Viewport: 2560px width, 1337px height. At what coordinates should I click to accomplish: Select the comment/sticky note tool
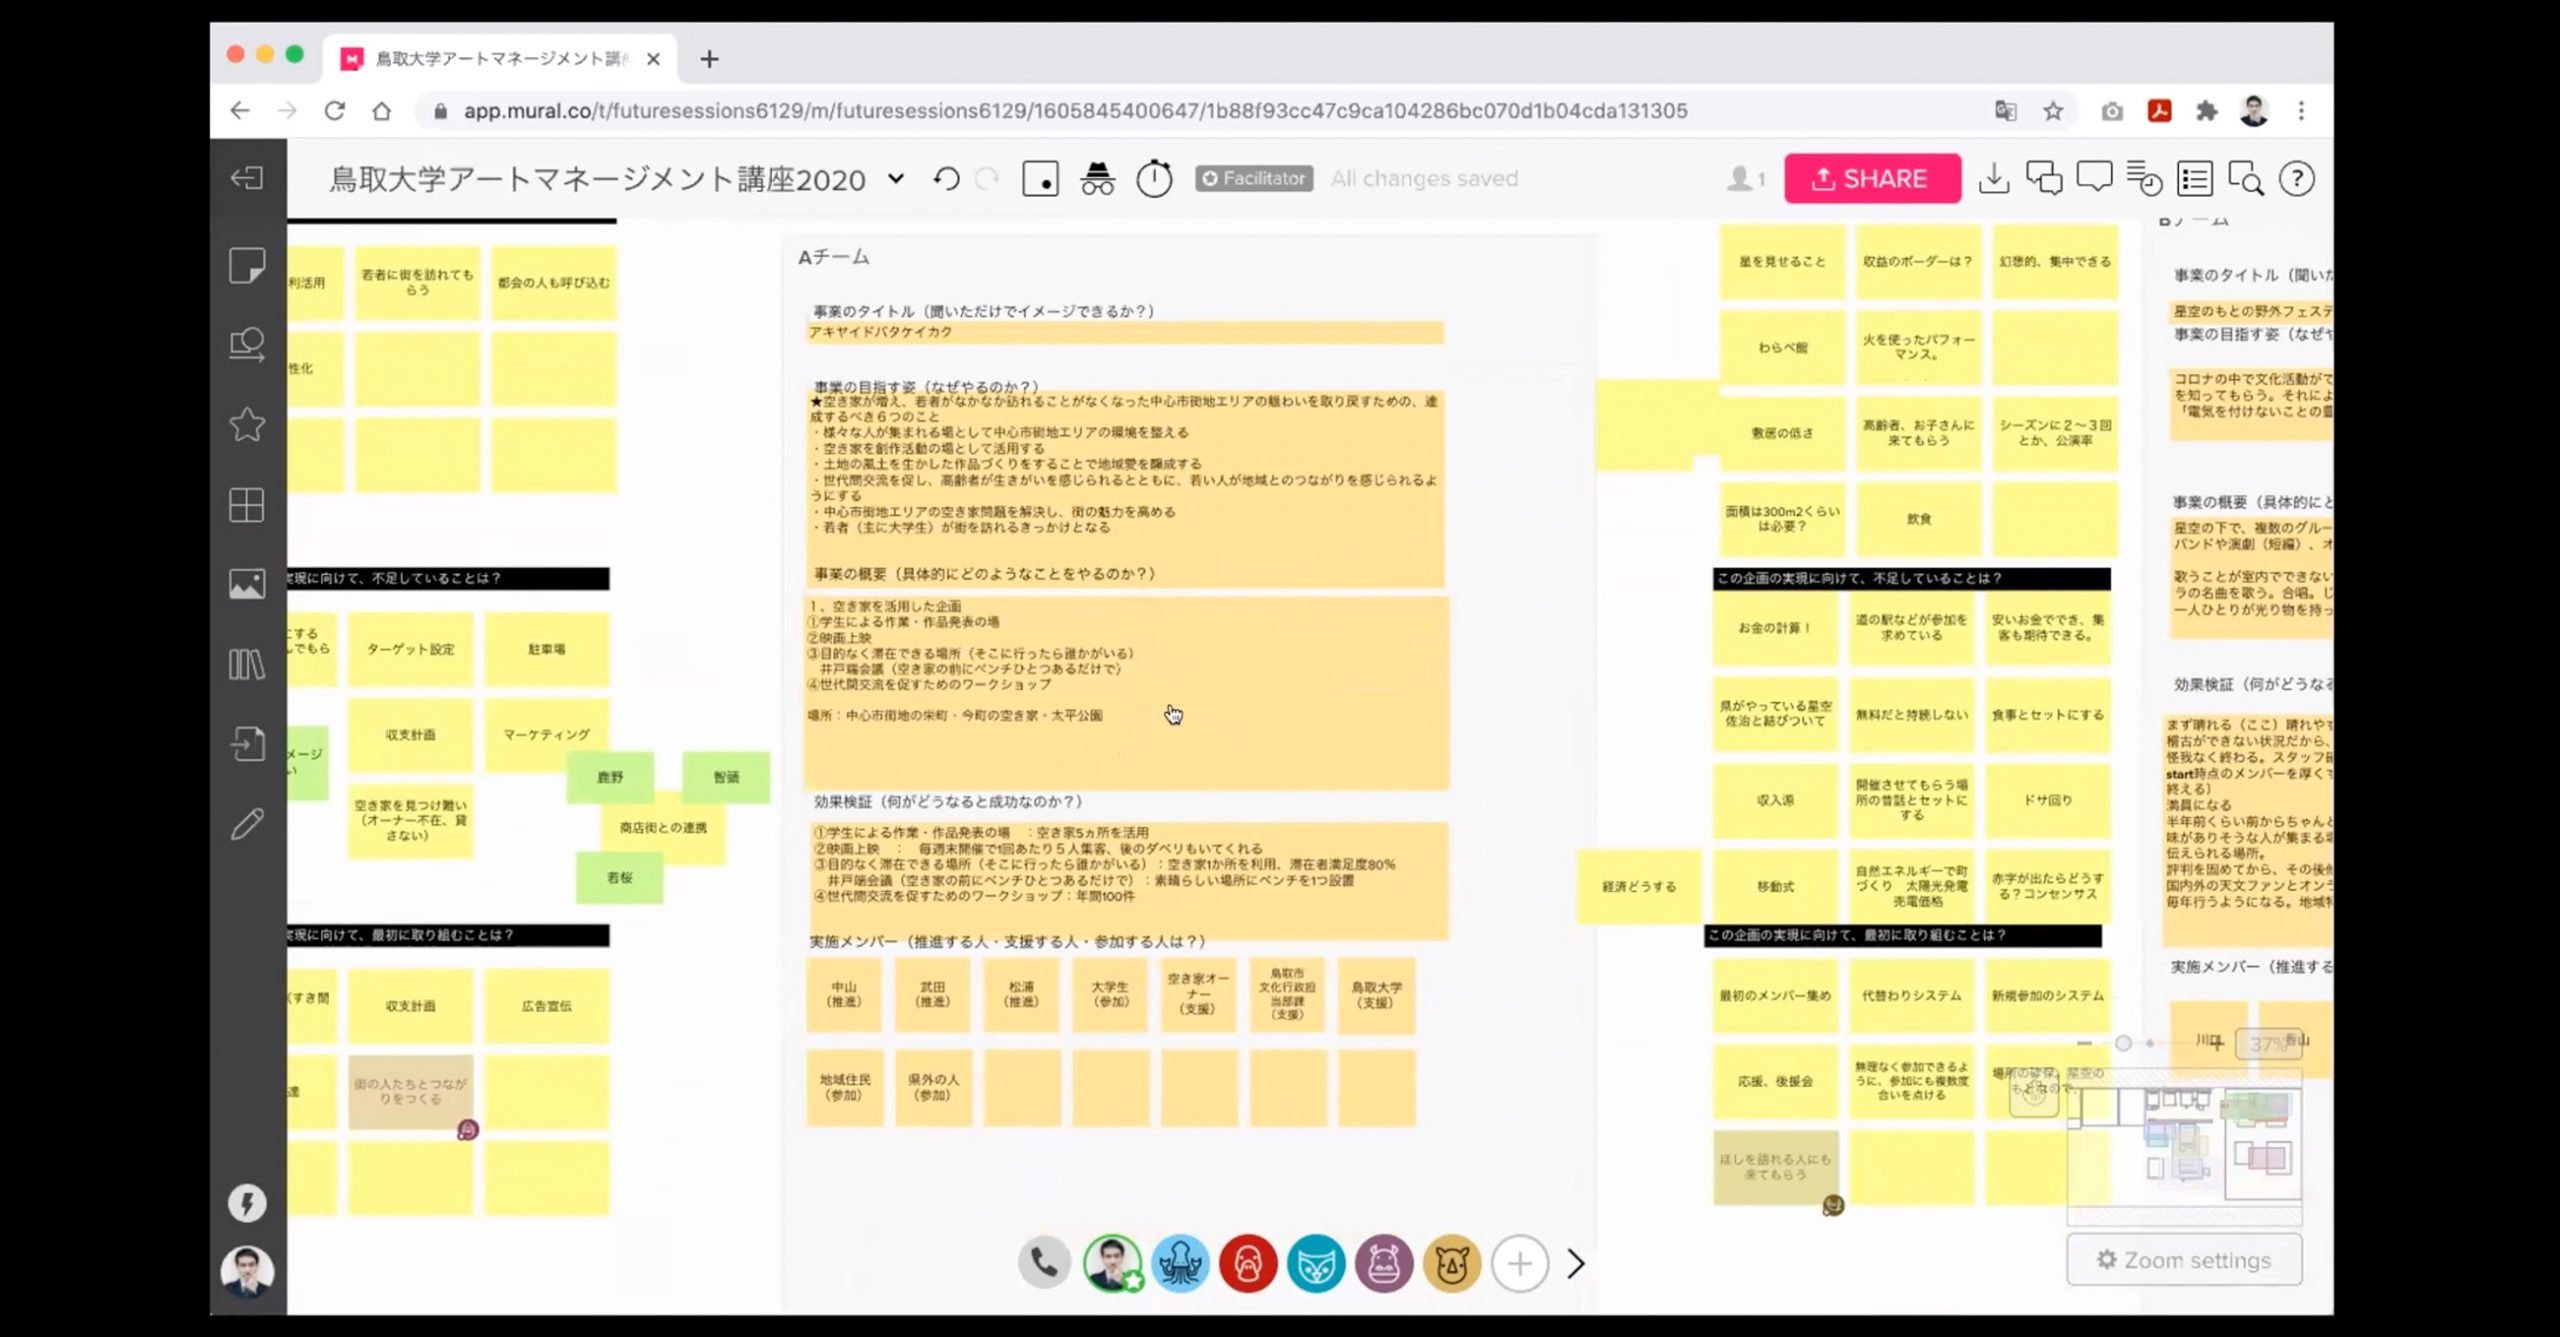249,266
